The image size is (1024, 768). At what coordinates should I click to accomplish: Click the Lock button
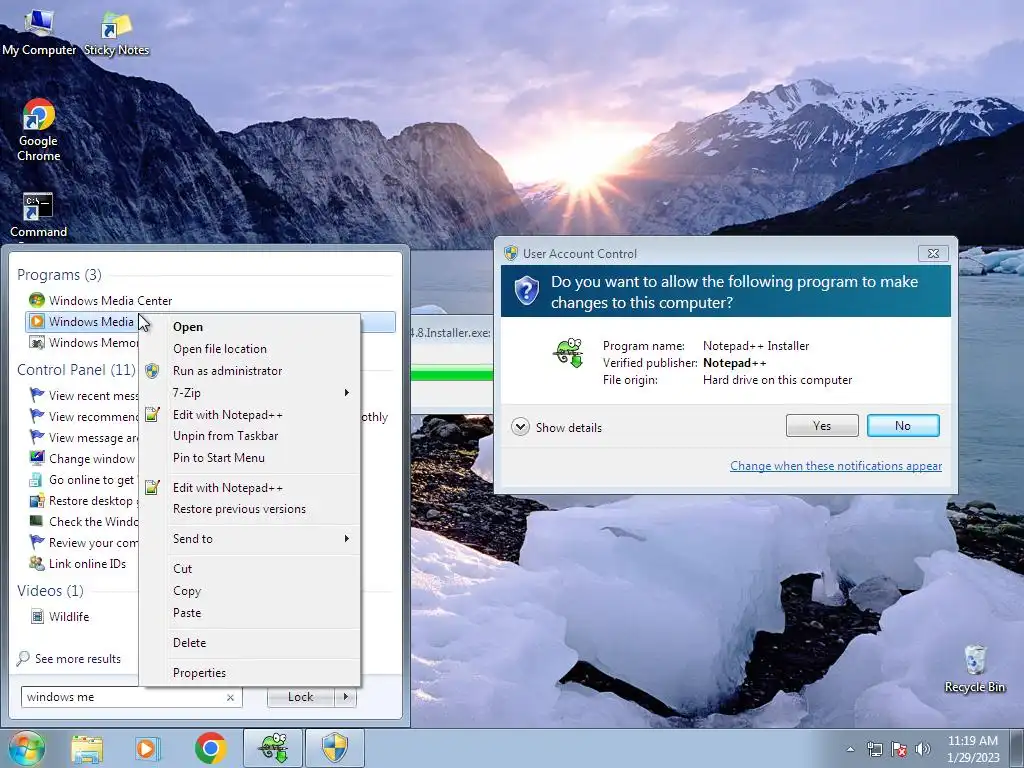[x=300, y=697]
